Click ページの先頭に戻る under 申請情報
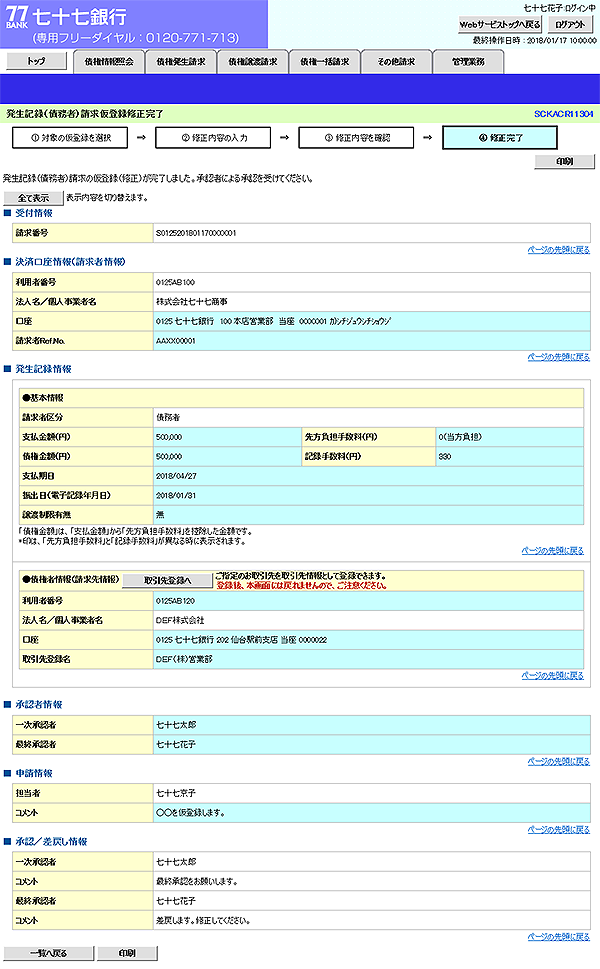600x969 pixels. click(x=559, y=829)
